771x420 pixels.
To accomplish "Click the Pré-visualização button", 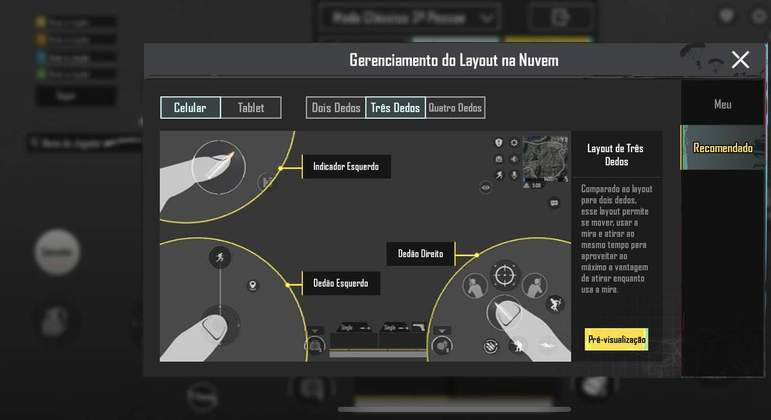I will [616, 339].
